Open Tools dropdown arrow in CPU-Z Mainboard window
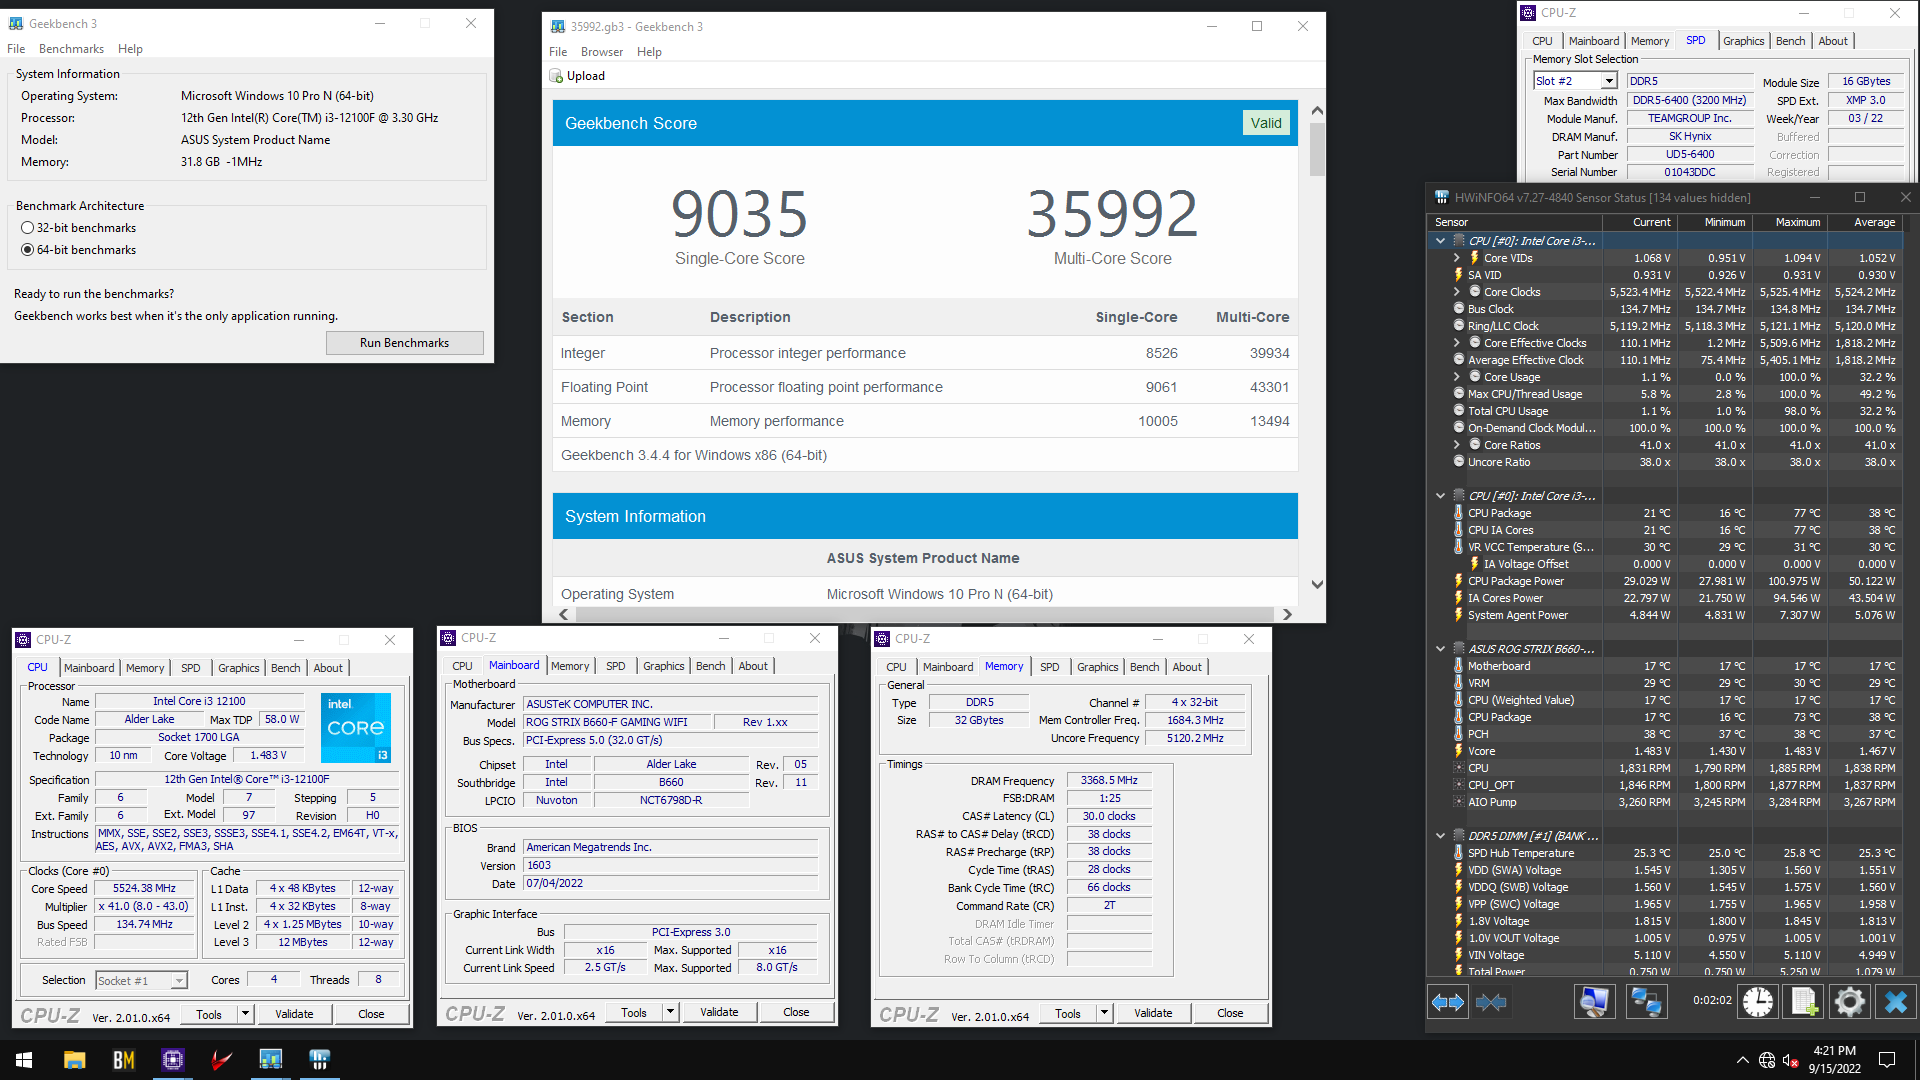This screenshot has height=1080, width=1920. (x=670, y=1012)
